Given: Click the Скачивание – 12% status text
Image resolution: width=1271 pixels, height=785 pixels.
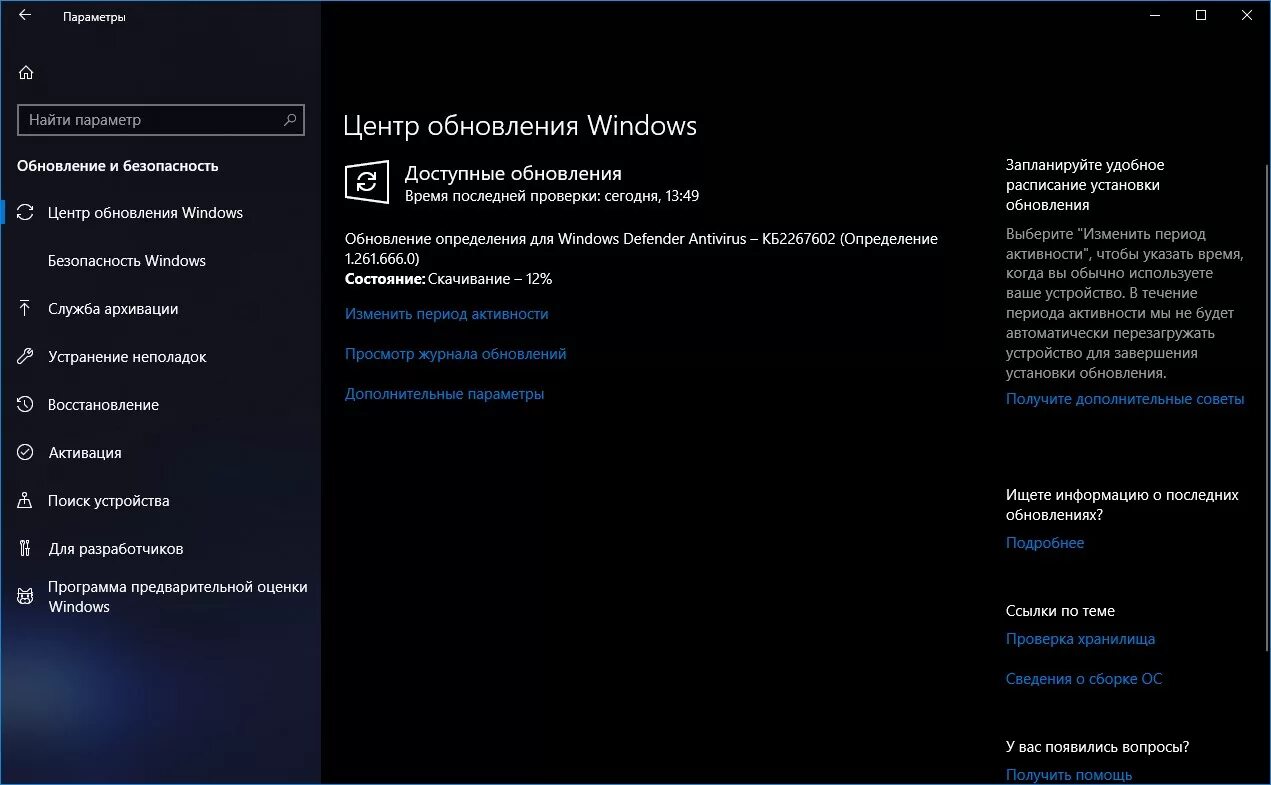Looking at the screenshot, I should tap(491, 279).
